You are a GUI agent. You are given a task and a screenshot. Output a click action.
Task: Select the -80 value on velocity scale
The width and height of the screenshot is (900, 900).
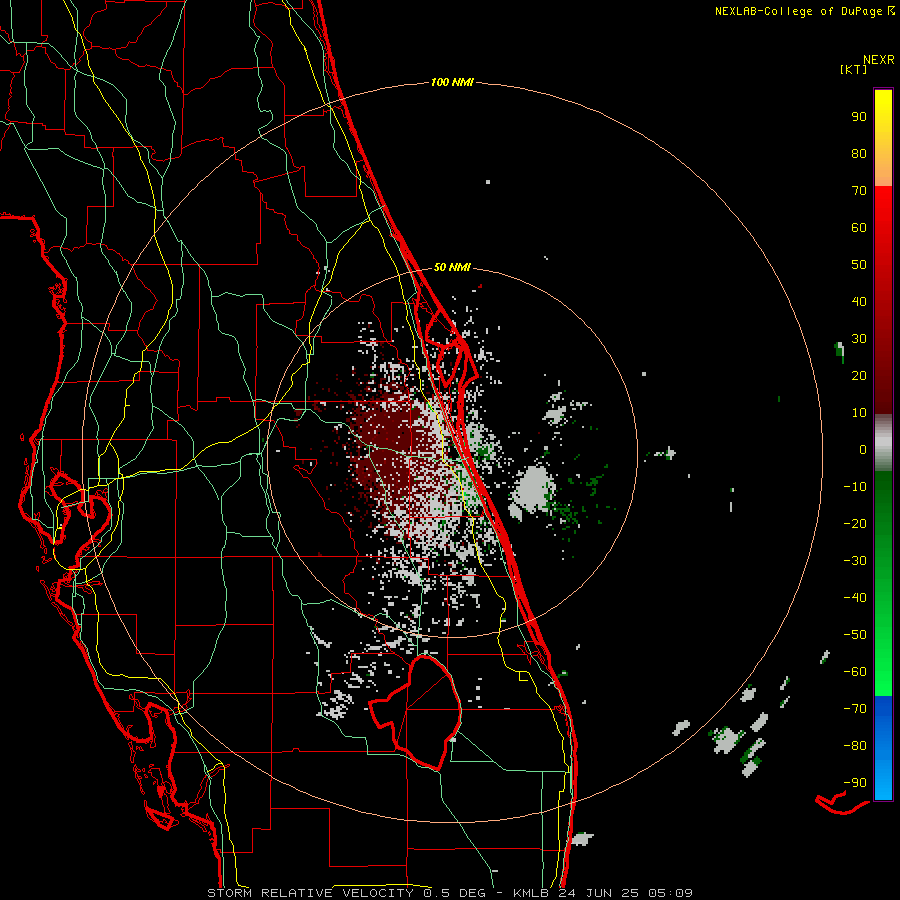click(855, 746)
